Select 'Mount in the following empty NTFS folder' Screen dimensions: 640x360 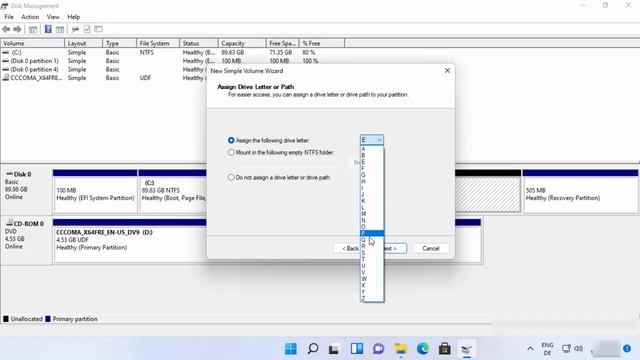point(231,153)
